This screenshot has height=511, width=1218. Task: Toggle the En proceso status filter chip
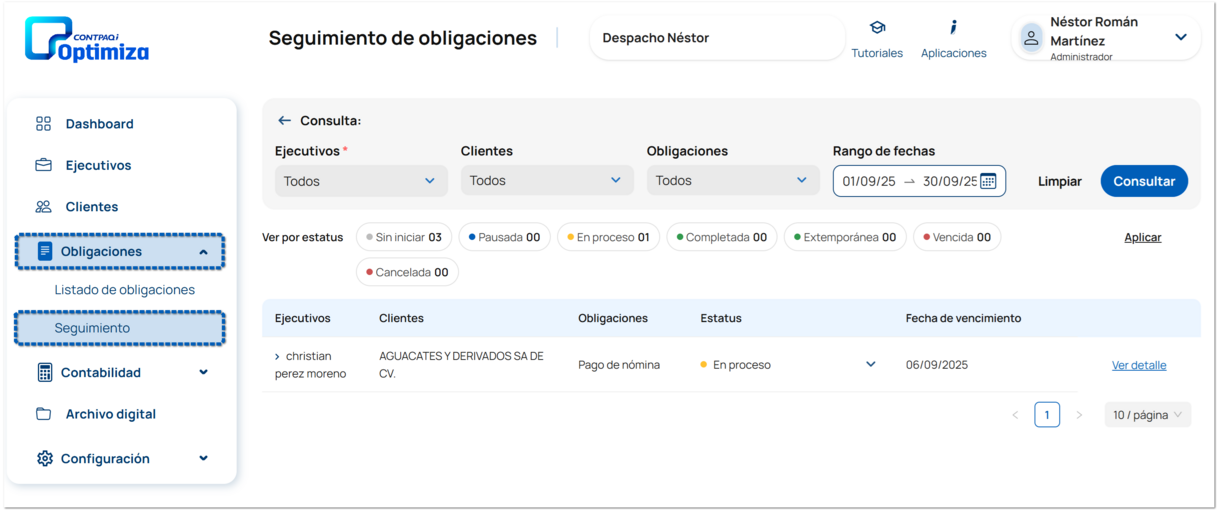608,237
